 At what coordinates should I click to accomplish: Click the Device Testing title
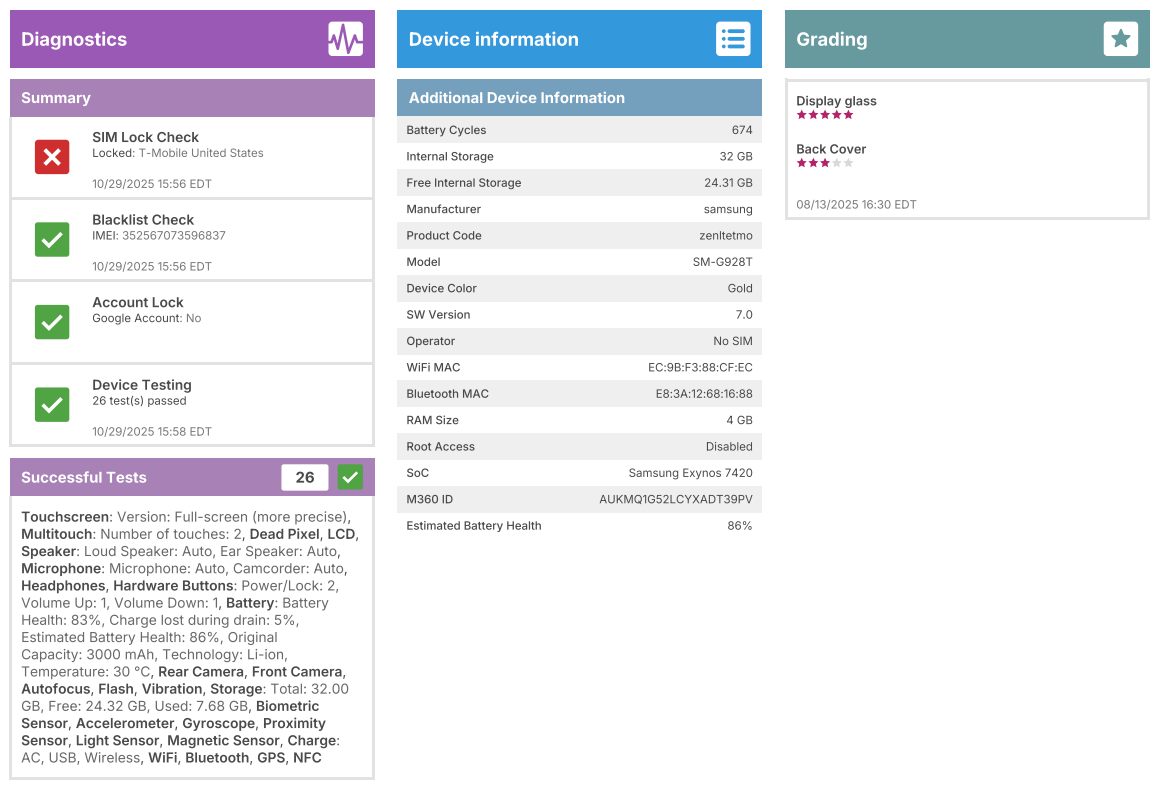point(142,385)
